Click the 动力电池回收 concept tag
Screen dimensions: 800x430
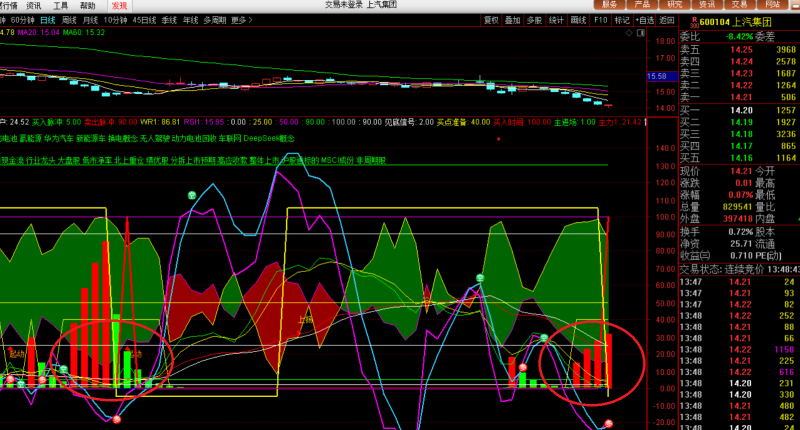pos(193,138)
